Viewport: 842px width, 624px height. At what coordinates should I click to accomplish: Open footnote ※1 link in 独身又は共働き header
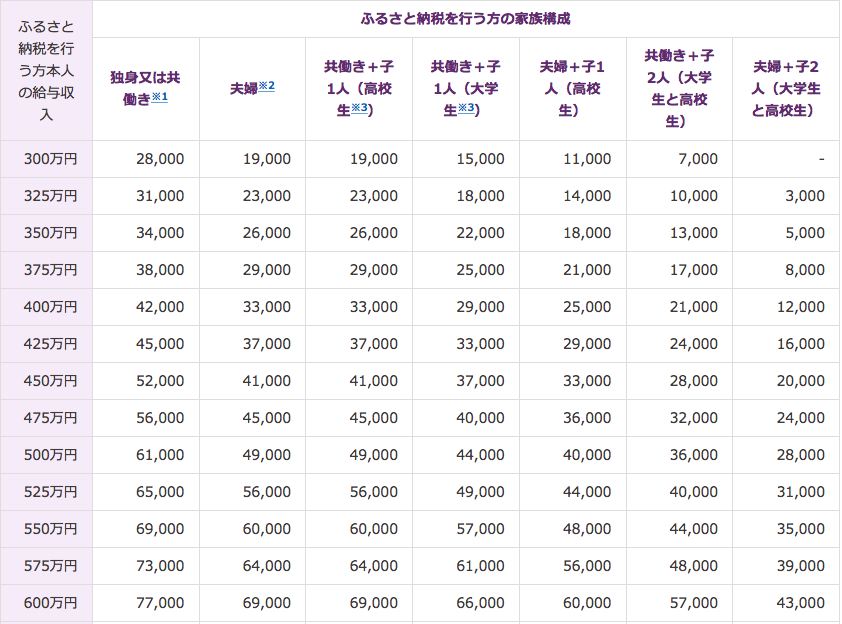[159, 97]
